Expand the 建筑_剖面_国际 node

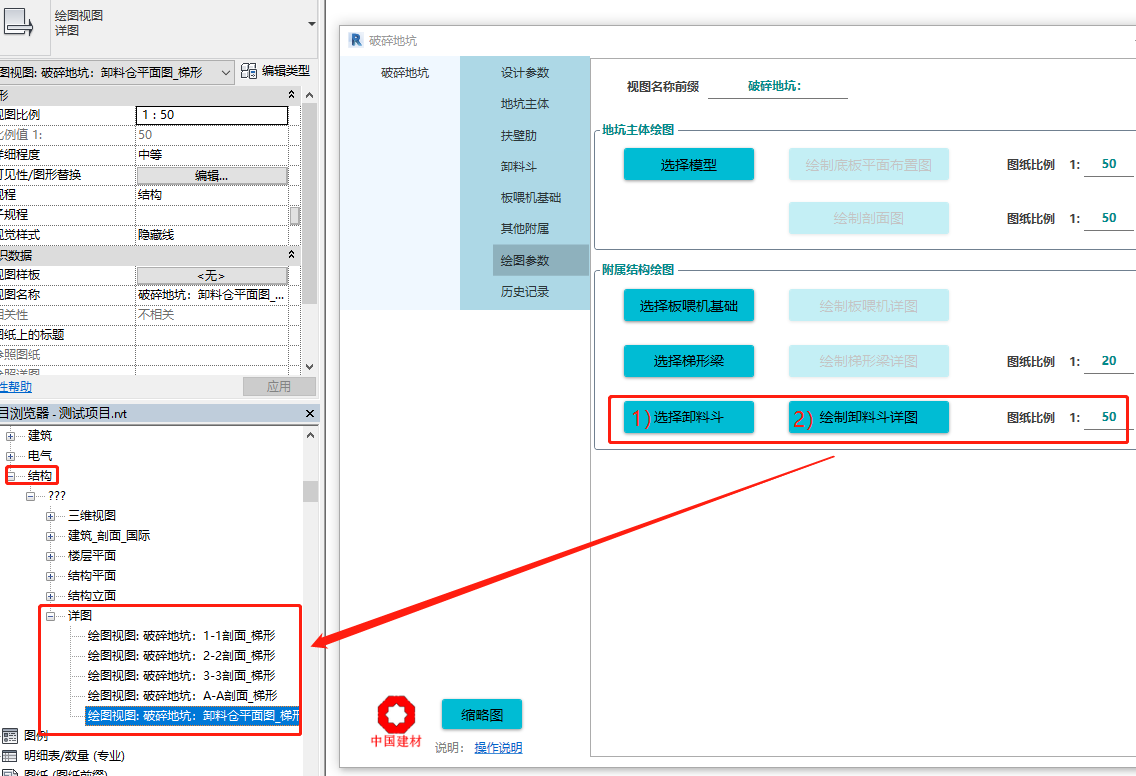(x=50, y=536)
